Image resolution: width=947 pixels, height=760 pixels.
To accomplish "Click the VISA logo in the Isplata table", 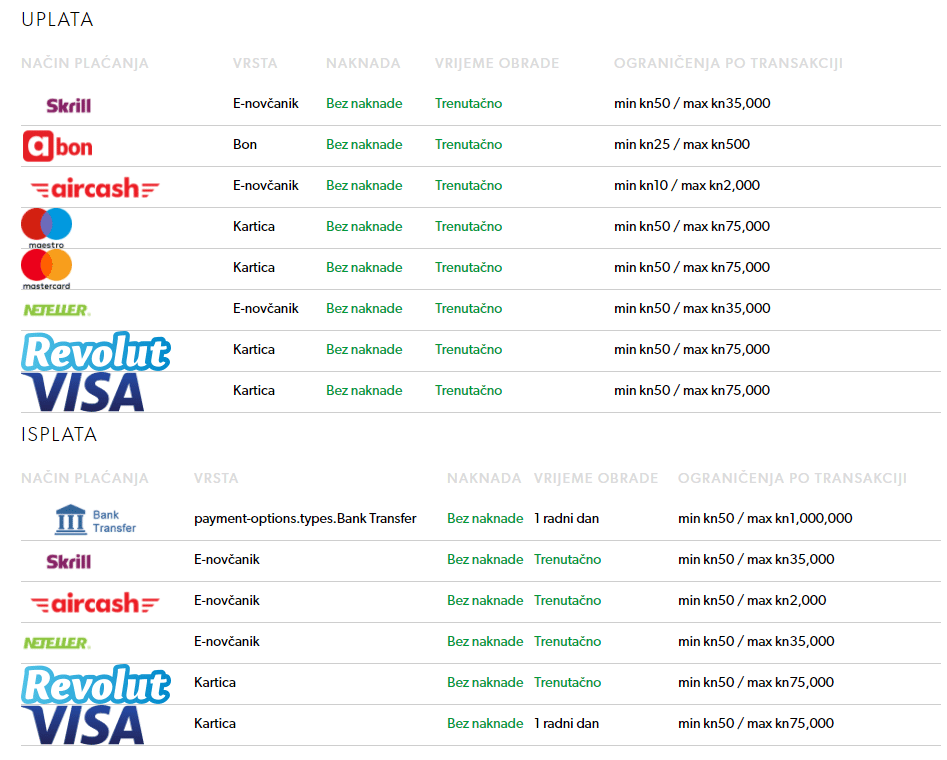I will pyautogui.click(x=83, y=725).
